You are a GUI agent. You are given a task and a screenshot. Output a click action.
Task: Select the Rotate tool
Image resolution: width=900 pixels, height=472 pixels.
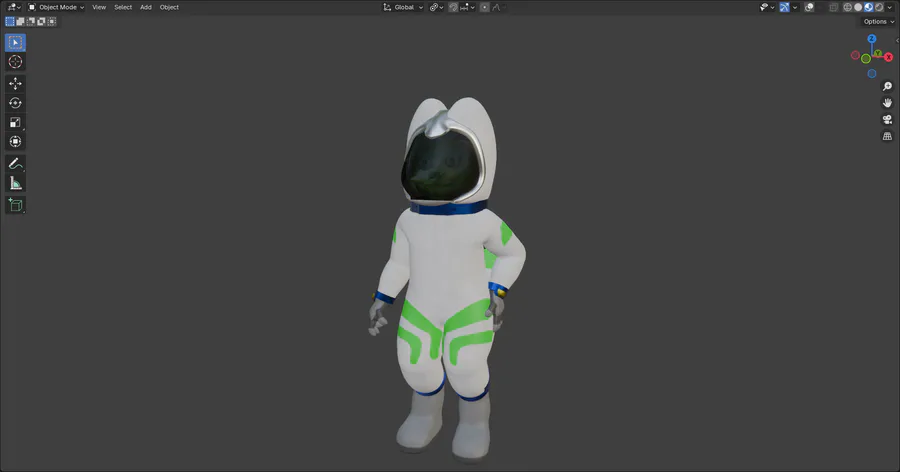15,103
